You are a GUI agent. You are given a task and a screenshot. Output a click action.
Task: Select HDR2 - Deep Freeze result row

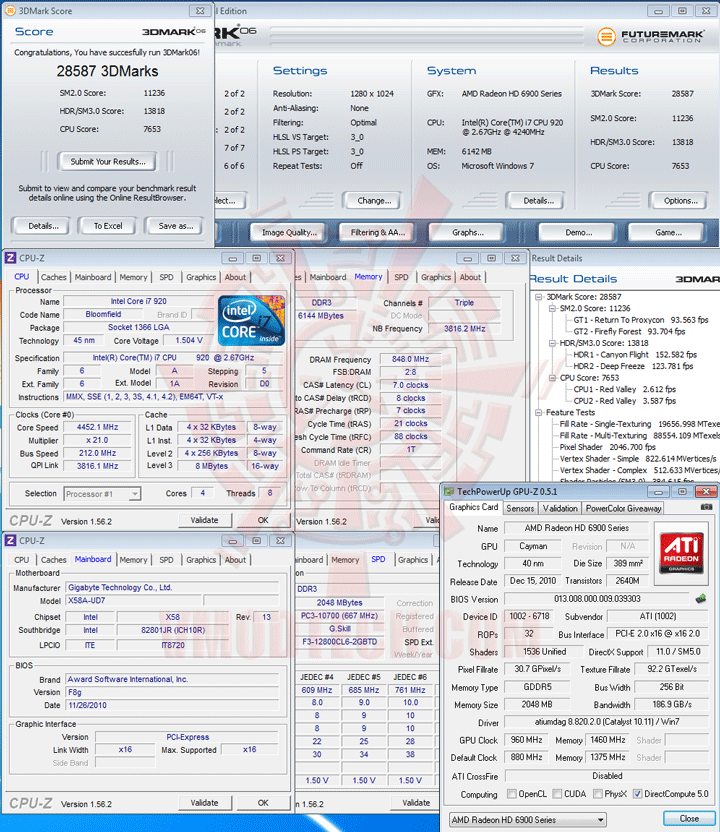[x=635, y=366]
